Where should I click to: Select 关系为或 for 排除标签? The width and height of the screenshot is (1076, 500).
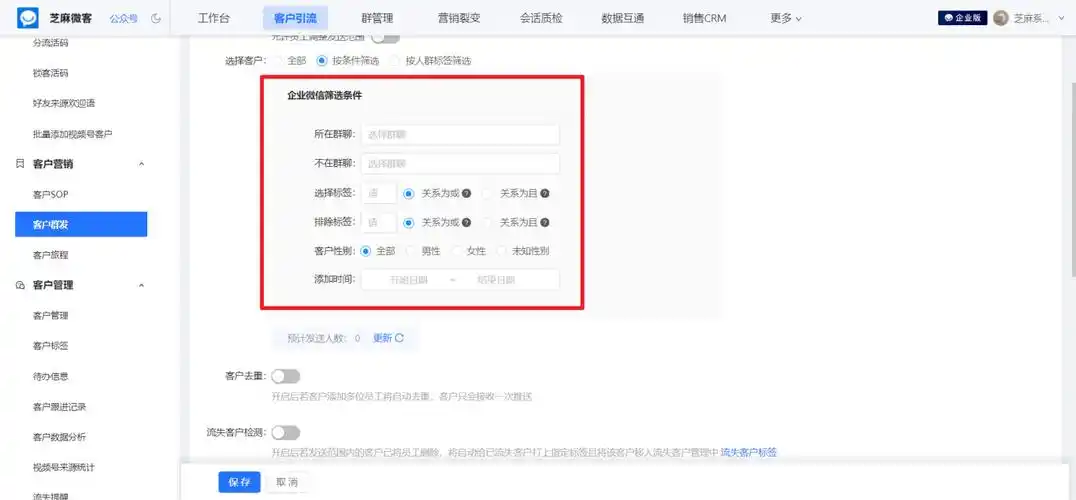[409, 223]
